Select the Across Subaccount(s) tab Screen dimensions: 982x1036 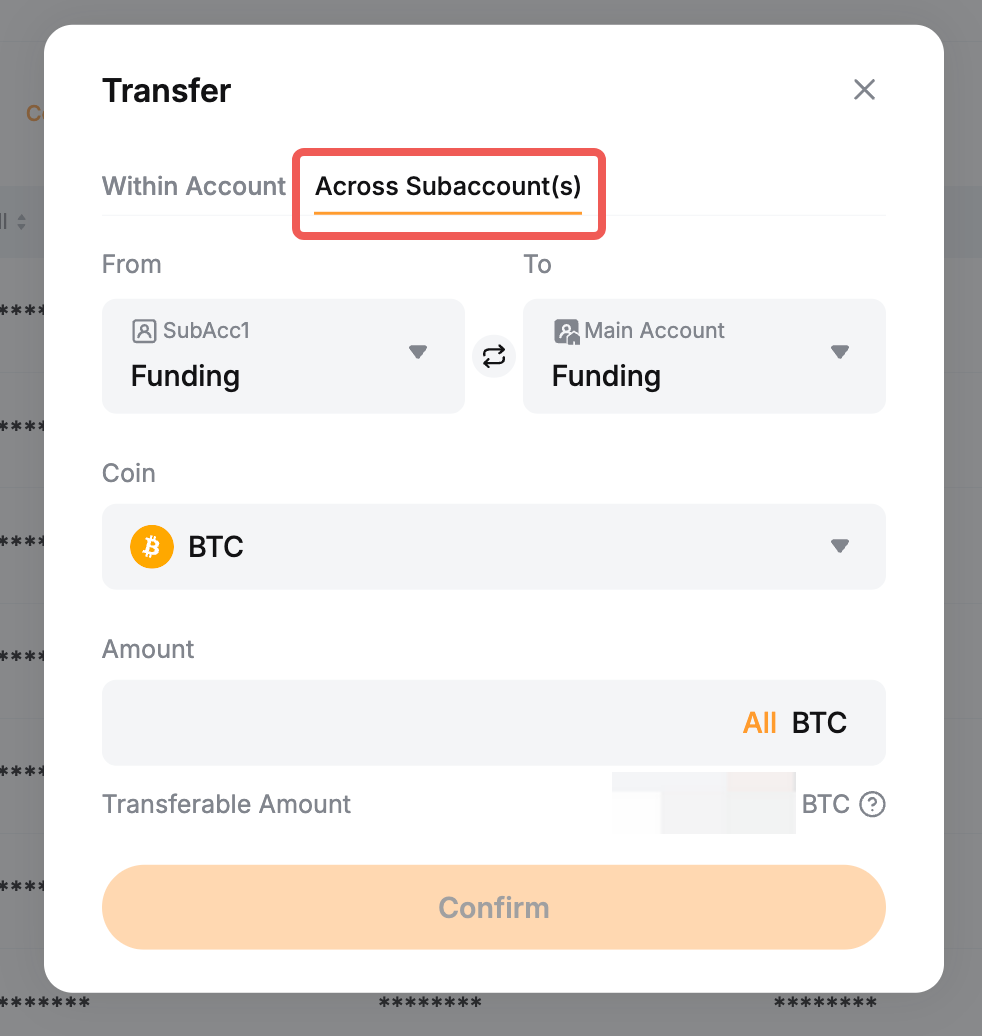point(448,186)
